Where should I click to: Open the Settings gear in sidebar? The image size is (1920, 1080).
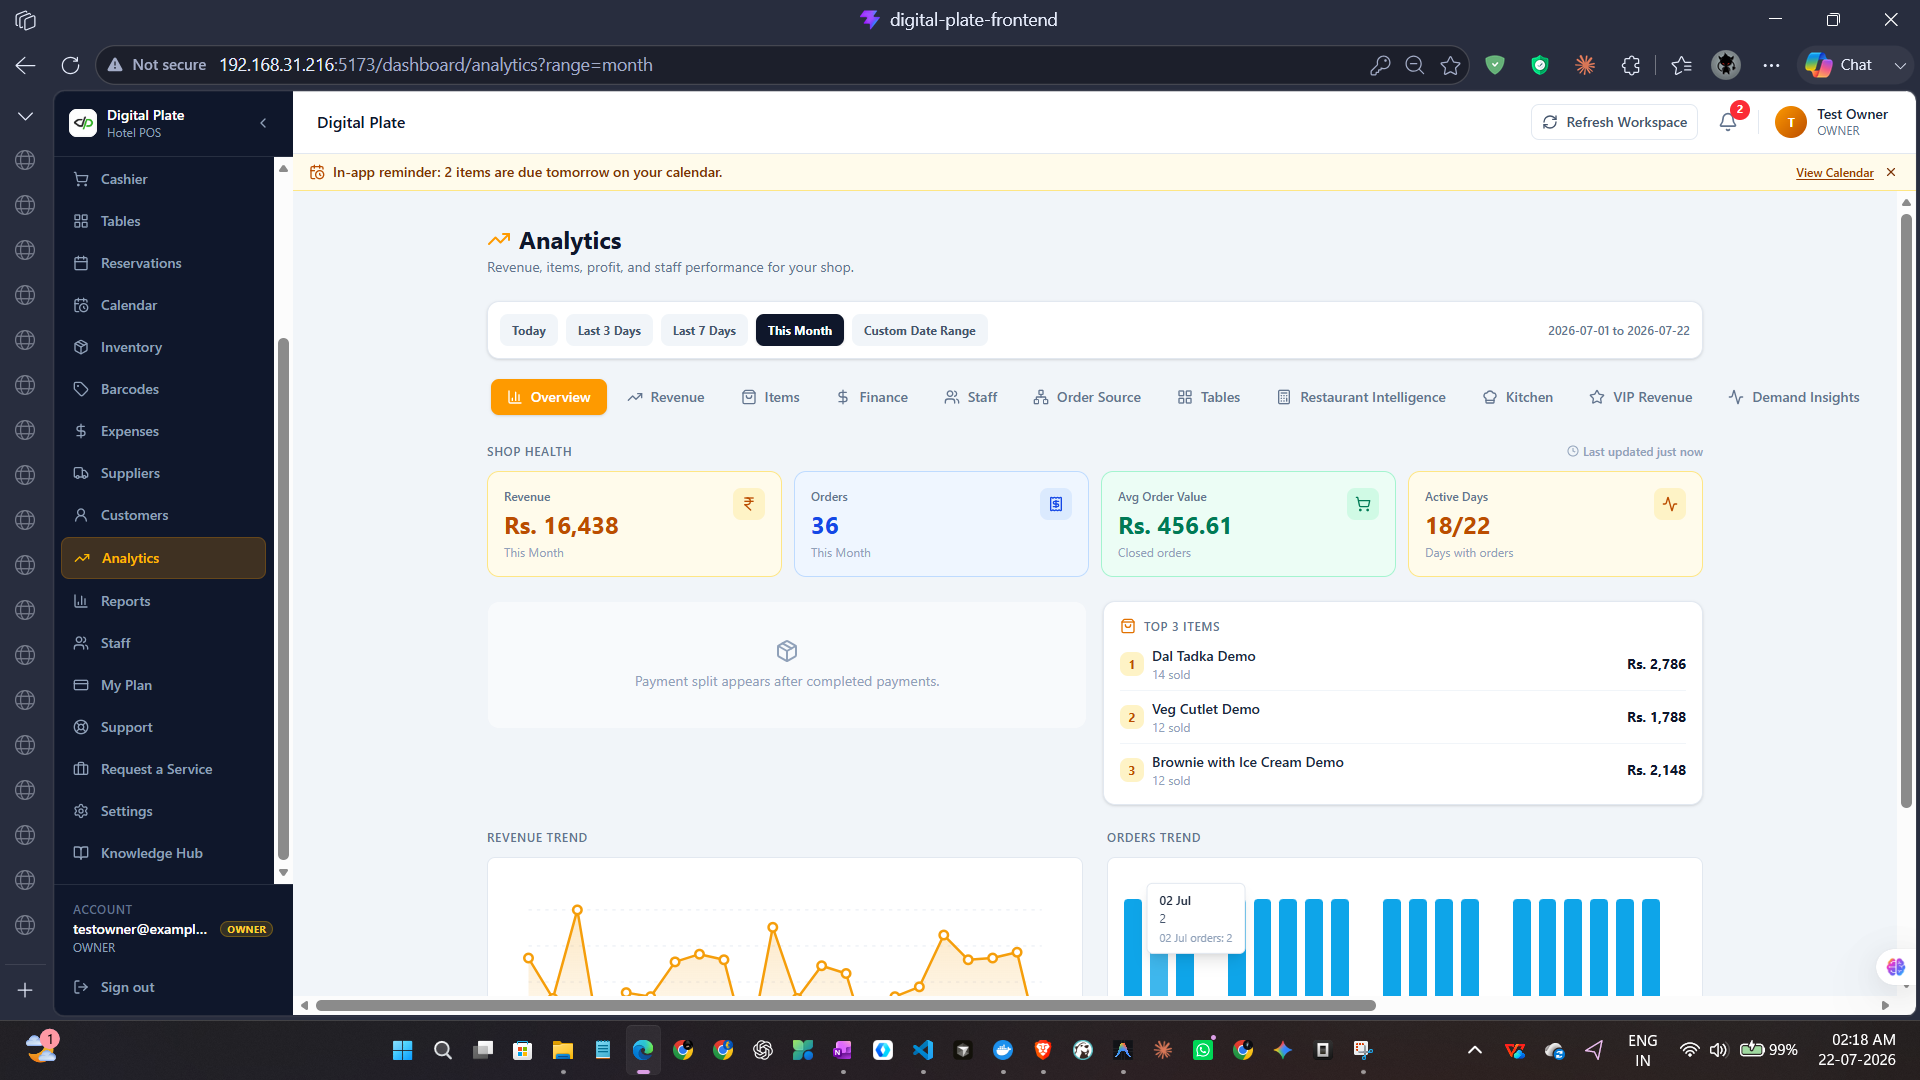pos(81,811)
